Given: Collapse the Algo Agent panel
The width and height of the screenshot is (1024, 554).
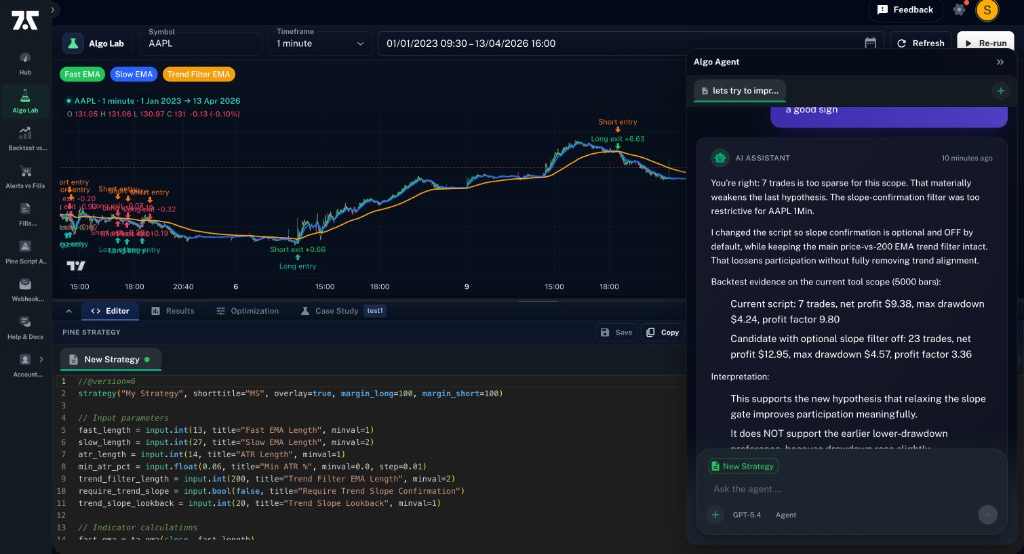Looking at the screenshot, I should pos(1000,62).
